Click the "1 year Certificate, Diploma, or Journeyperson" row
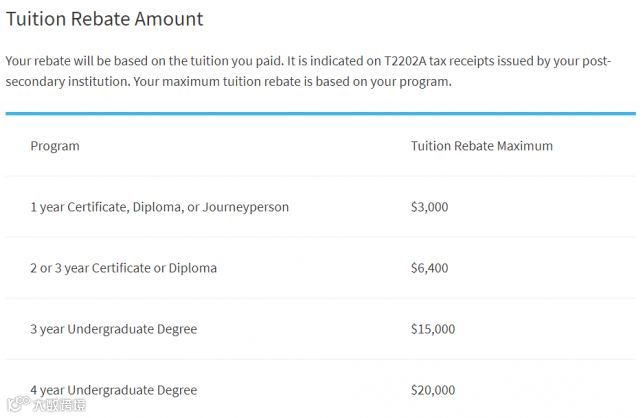 click(x=159, y=207)
